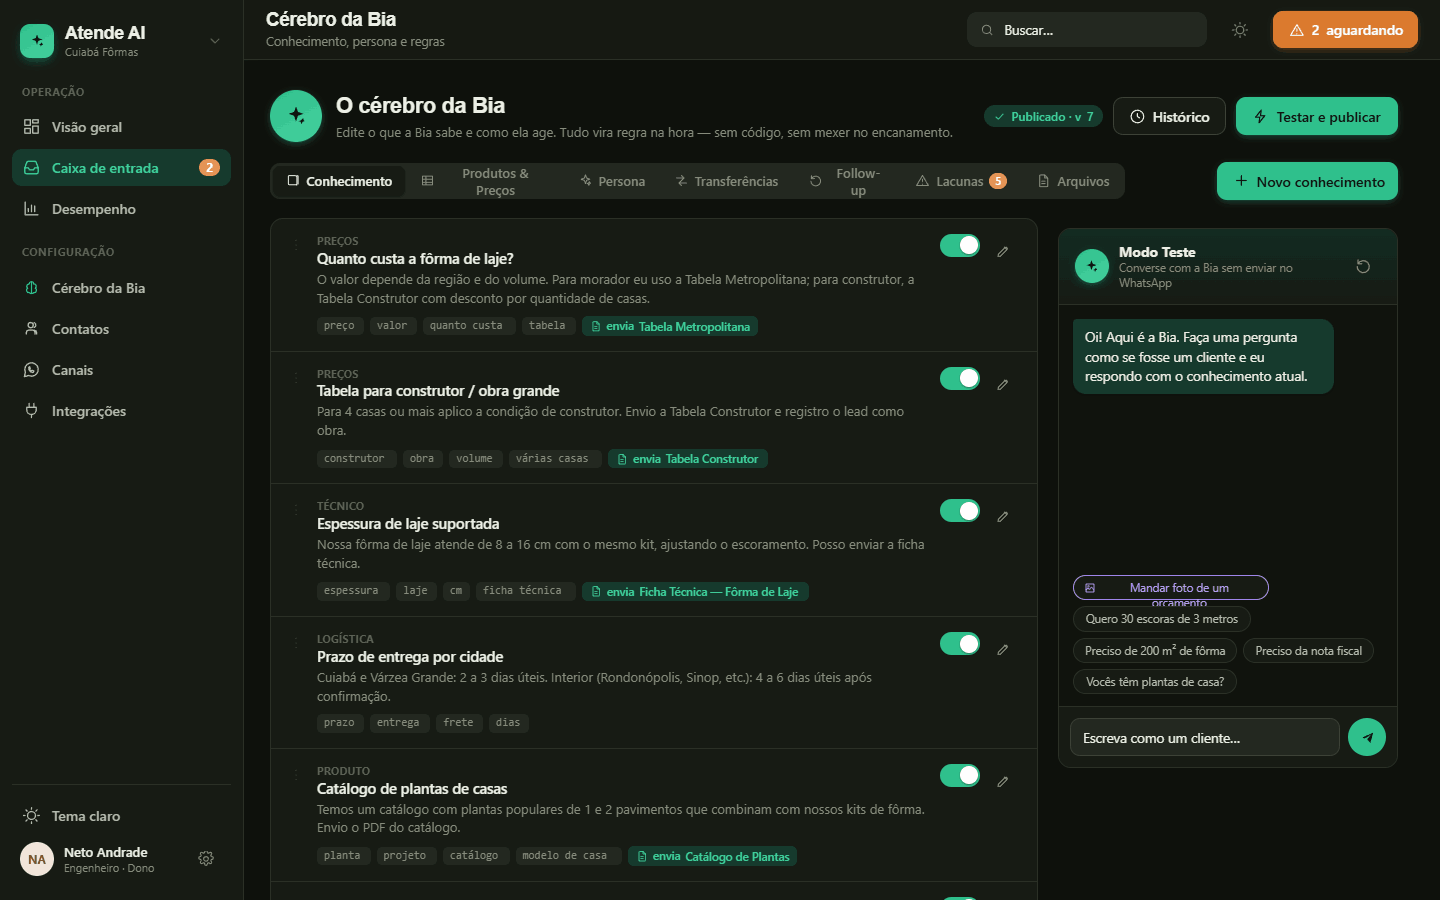Viewport: 1440px width, 900px height.
Task: Open the 2 aguardando alert button
Action: coord(1345,30)
